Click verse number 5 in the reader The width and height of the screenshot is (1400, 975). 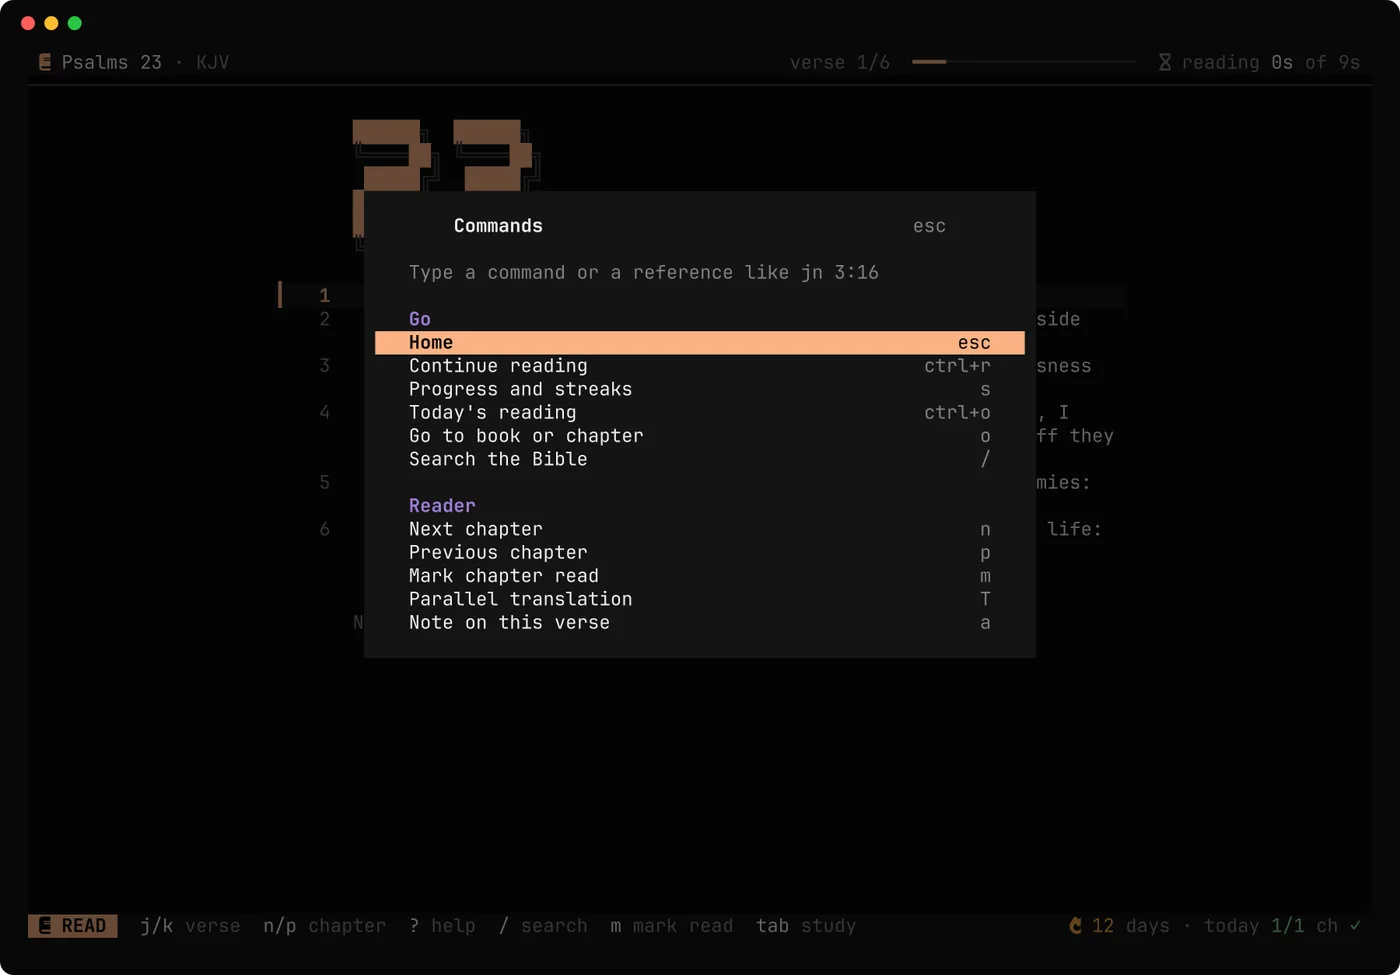click(324, 482)
